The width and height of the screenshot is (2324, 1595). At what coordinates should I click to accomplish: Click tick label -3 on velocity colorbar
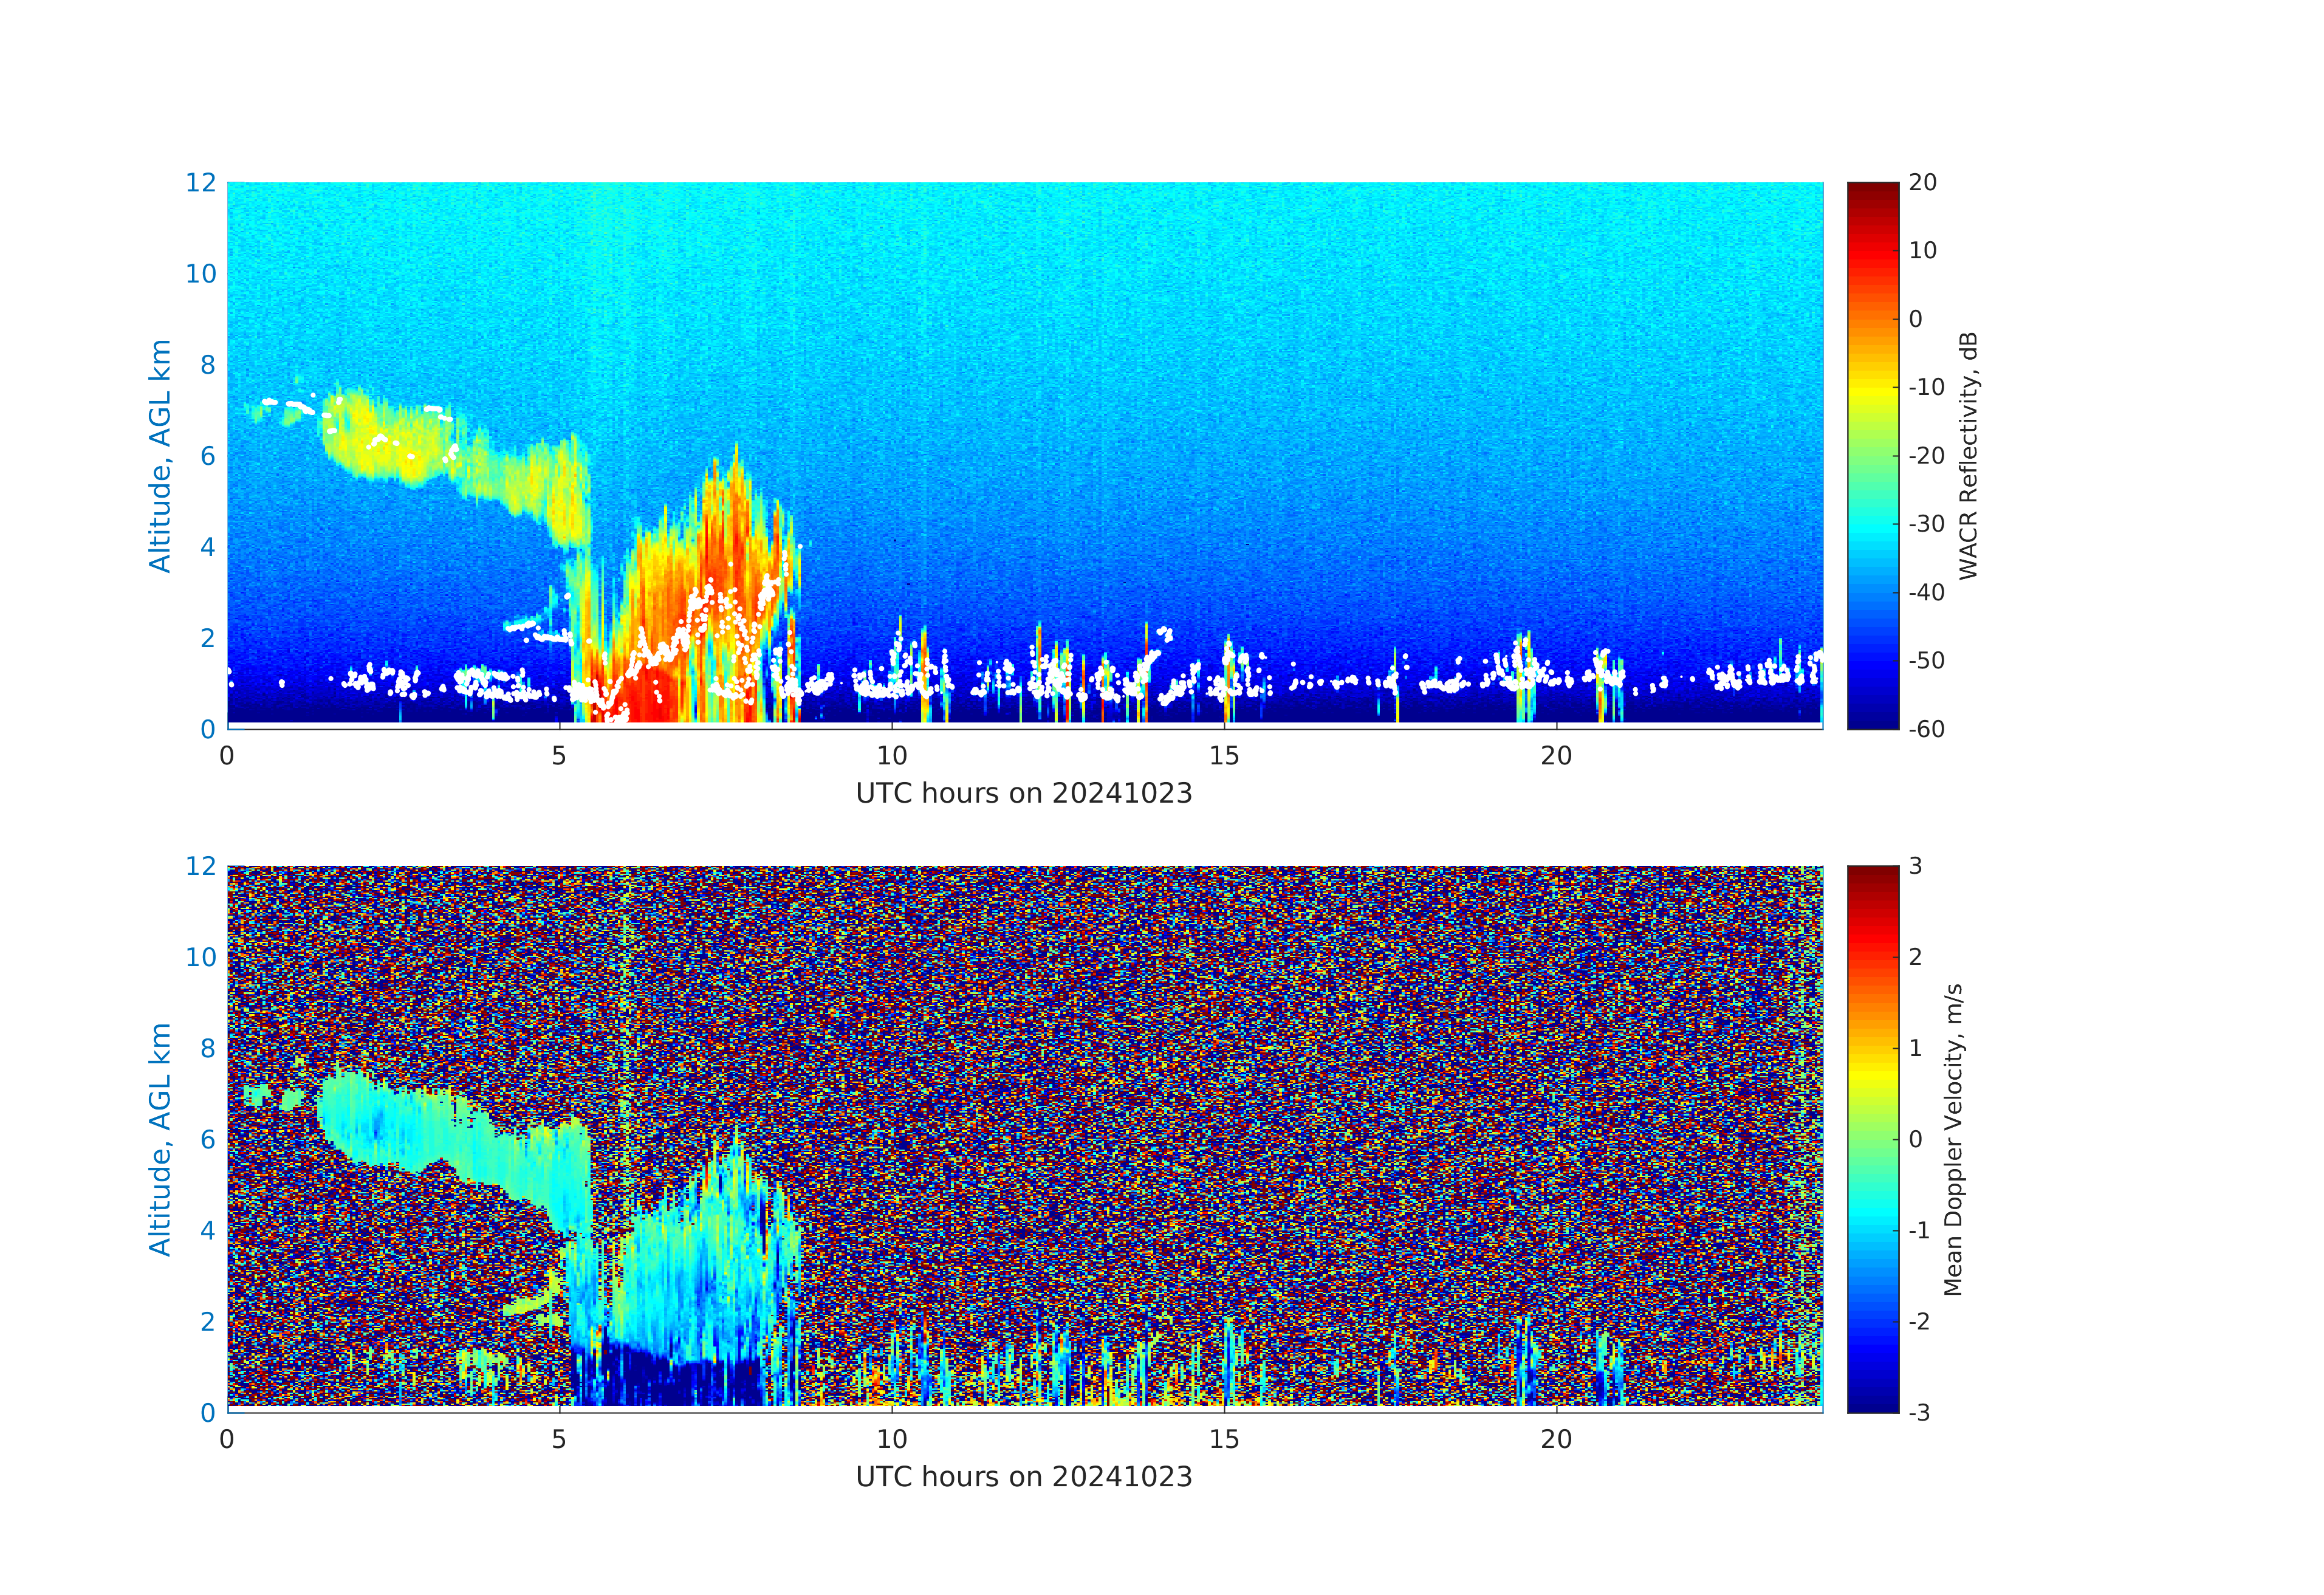[x=1919, y=1413]
